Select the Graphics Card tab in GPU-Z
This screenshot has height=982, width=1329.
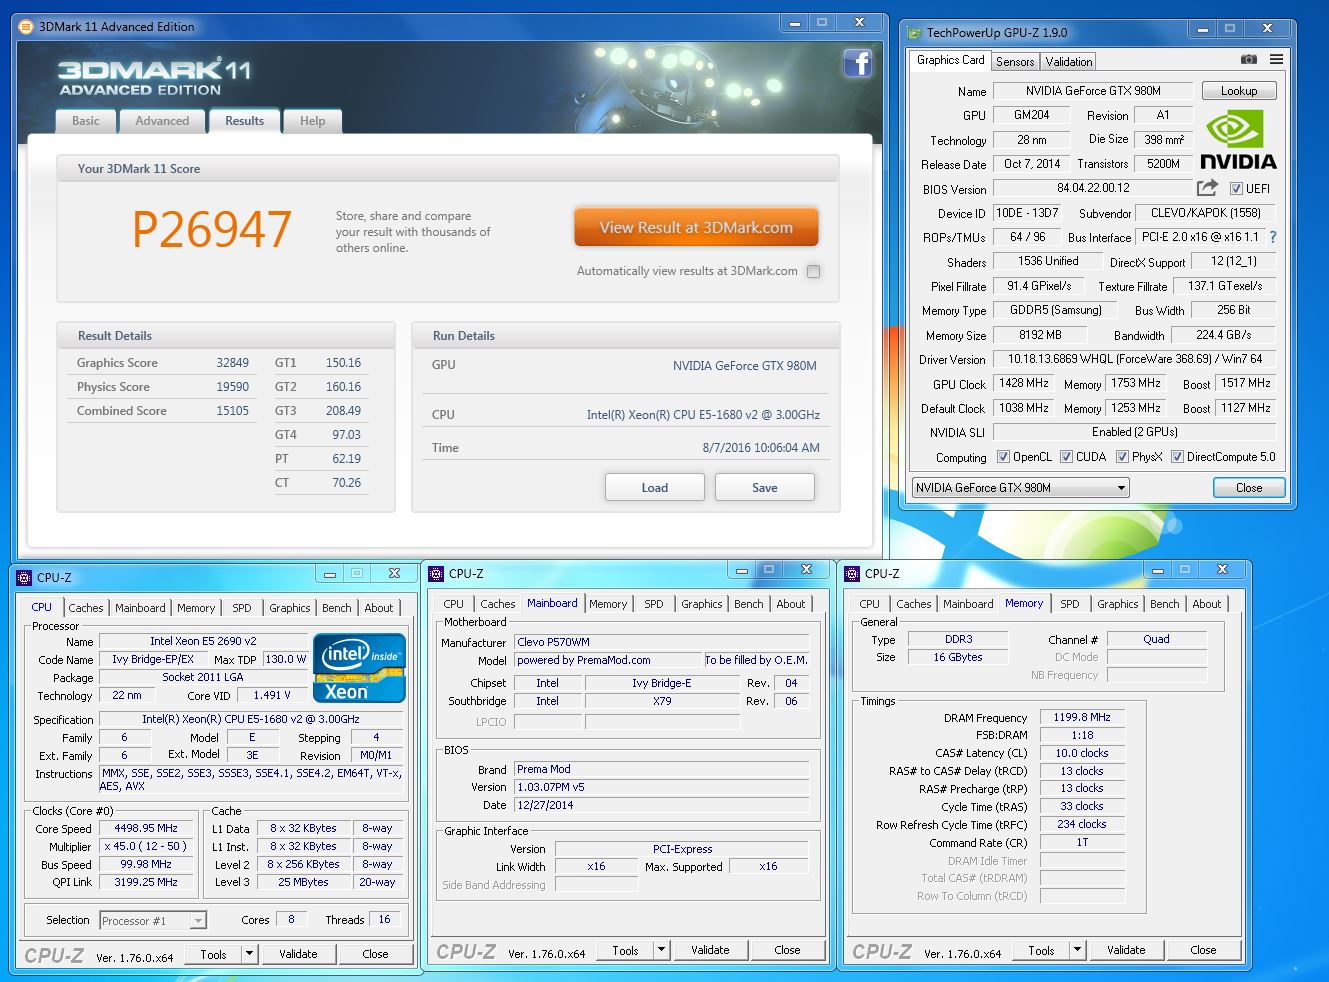[951, 60]
